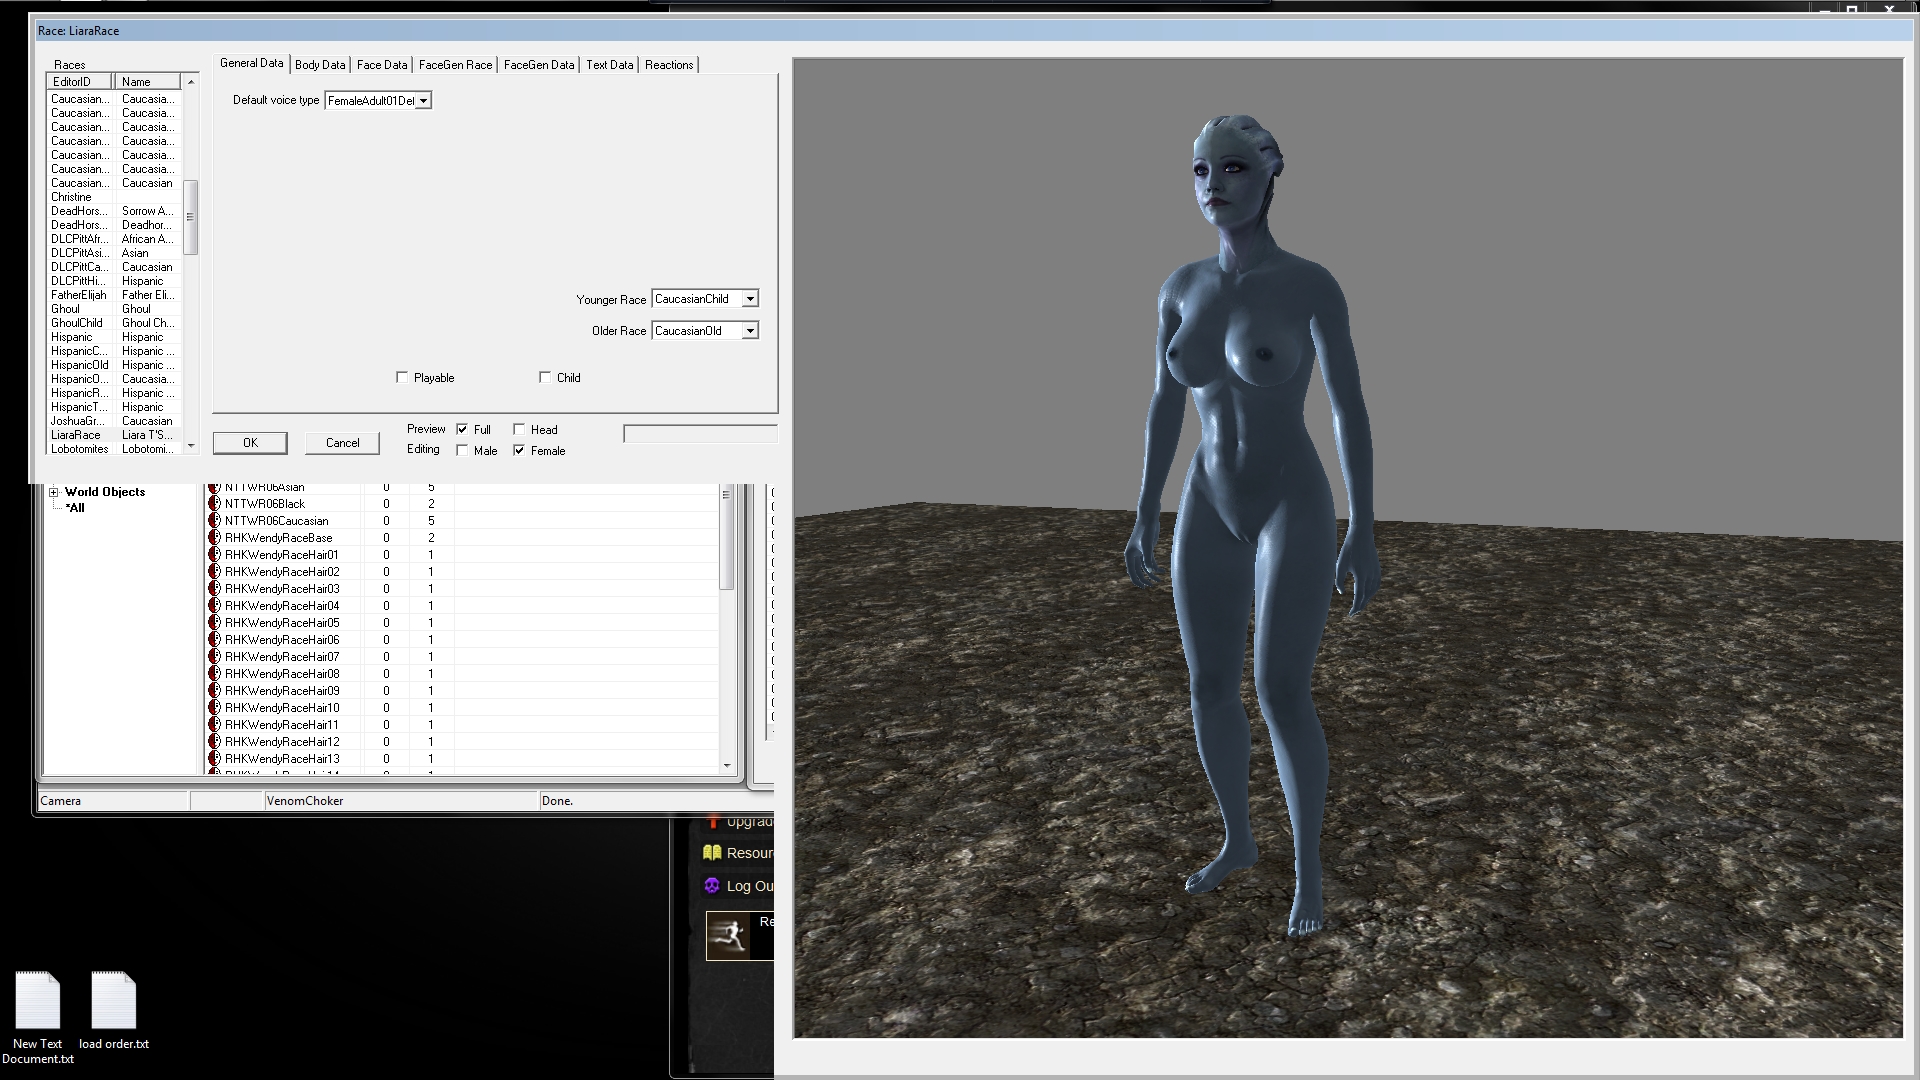Select Lobotomites in the Races list
Image resolution: width=1920 pixels, height=1080 pixels.
click(115, 449)
